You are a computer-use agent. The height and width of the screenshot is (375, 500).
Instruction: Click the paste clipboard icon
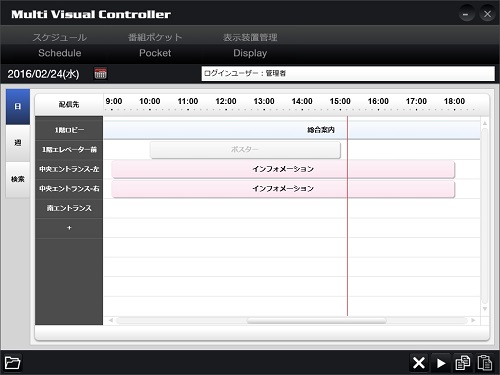tap(484, 363)
